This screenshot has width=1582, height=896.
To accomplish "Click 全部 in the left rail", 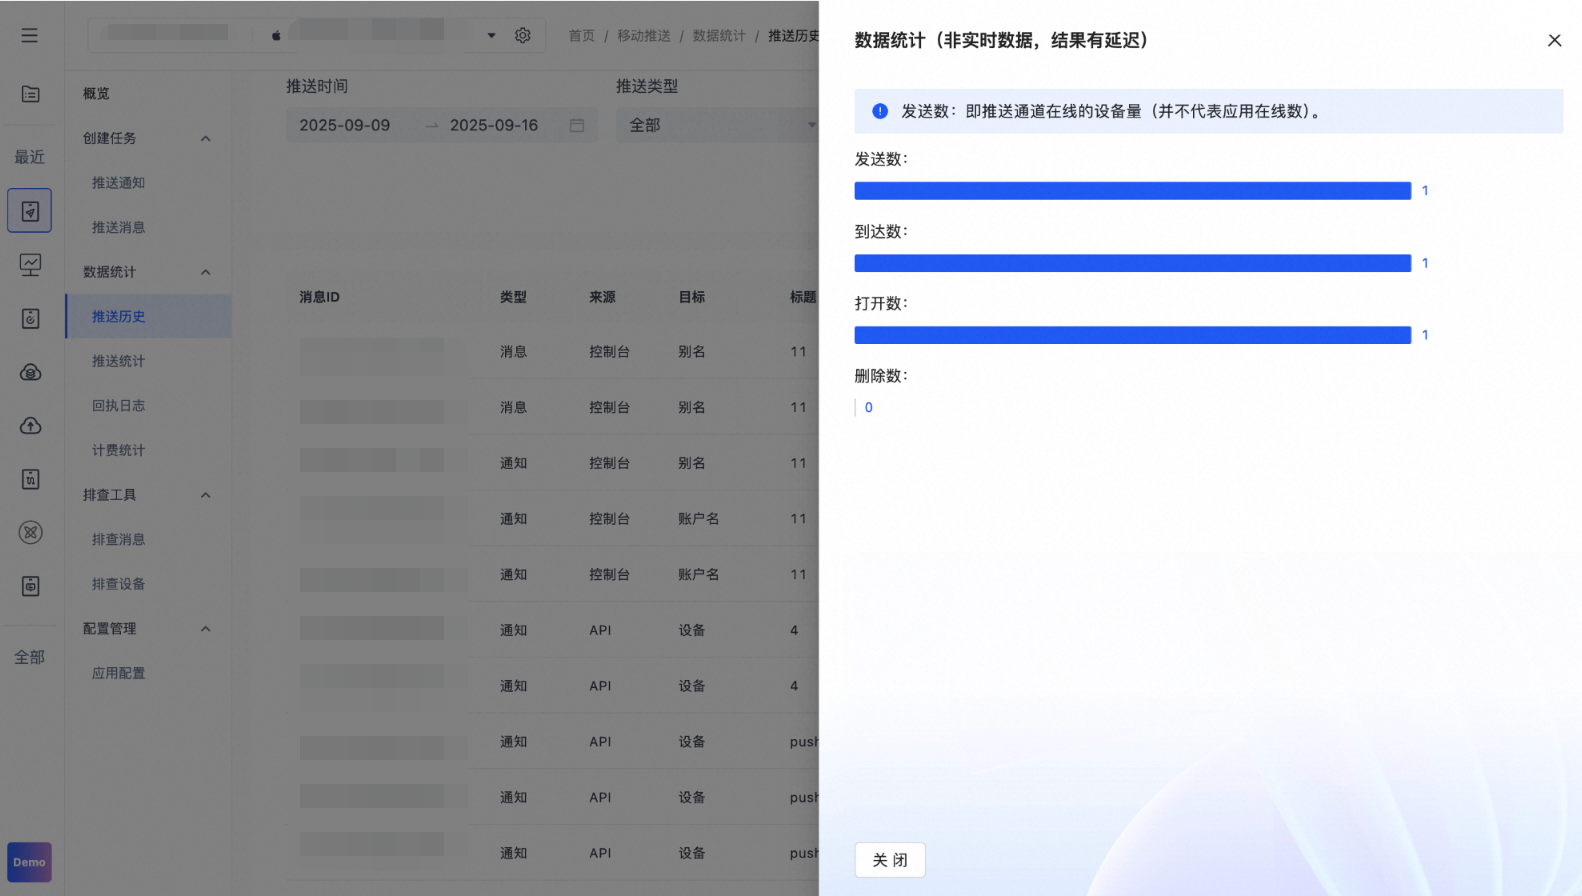I will (29, 657).
